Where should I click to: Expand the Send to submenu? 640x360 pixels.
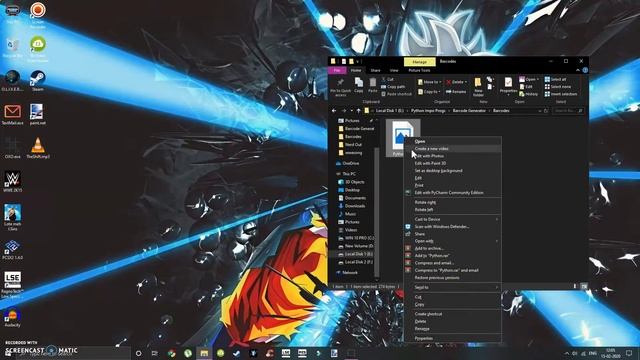(452, 287)
